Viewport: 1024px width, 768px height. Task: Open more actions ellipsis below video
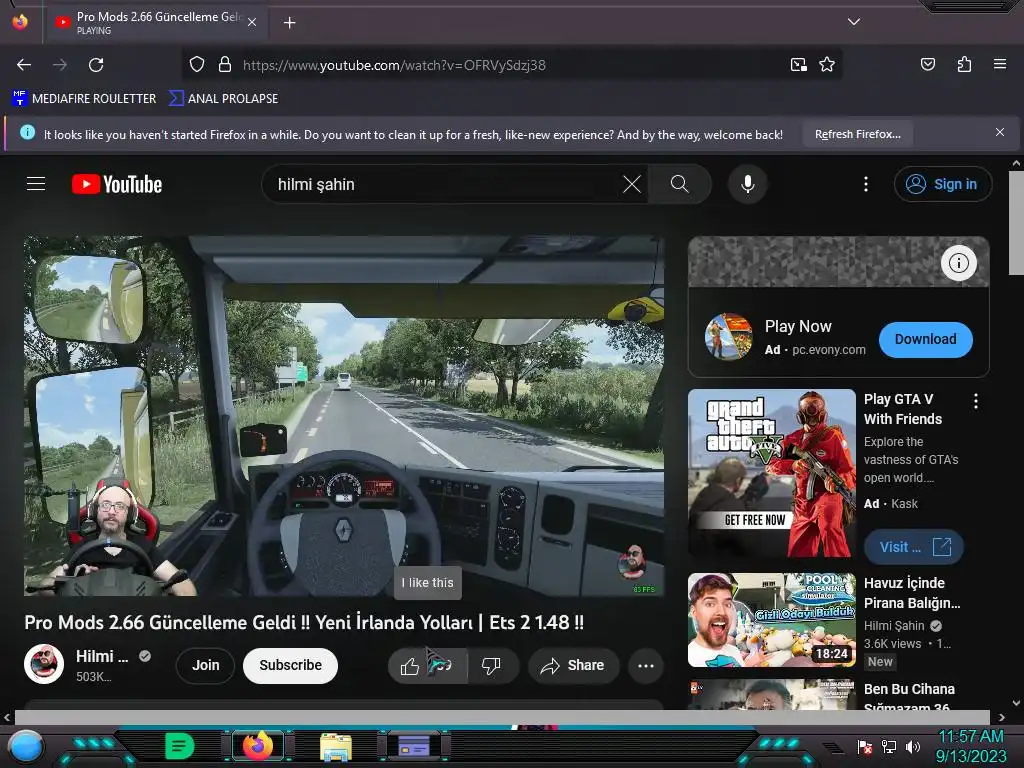click(x=646, y=665)
